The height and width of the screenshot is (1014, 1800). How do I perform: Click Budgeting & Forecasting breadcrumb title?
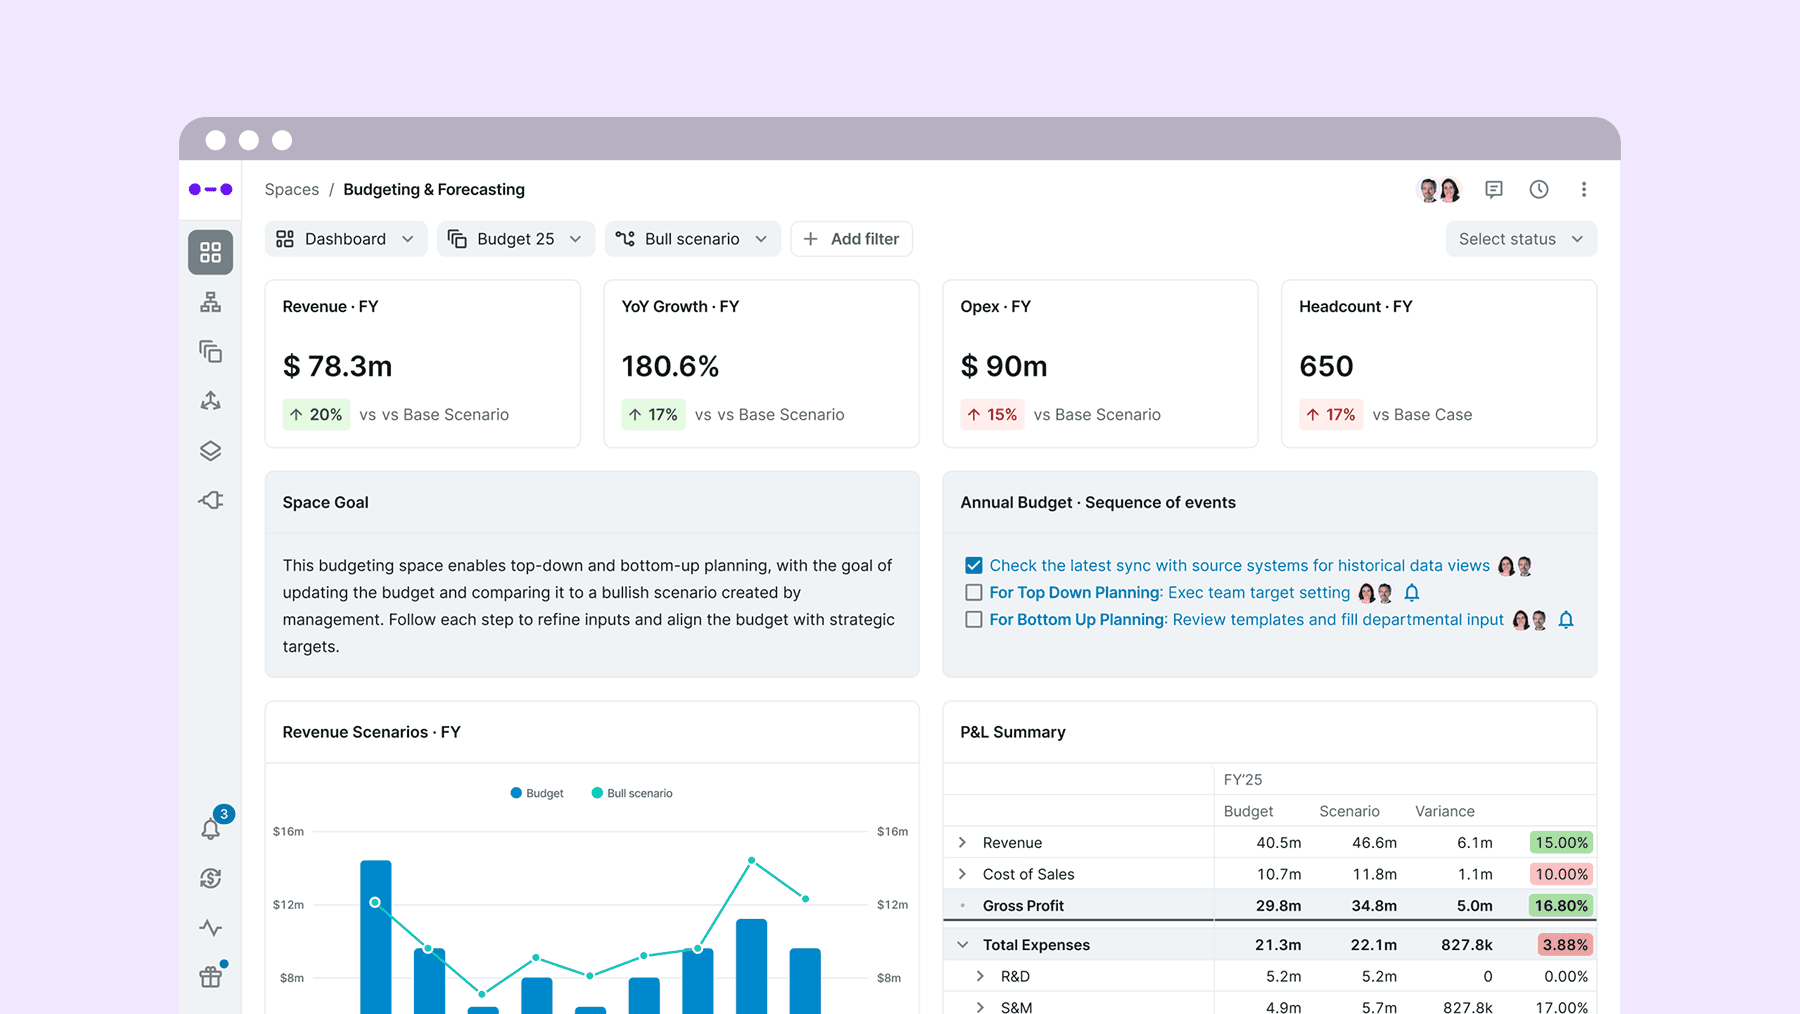pos(434,189)
